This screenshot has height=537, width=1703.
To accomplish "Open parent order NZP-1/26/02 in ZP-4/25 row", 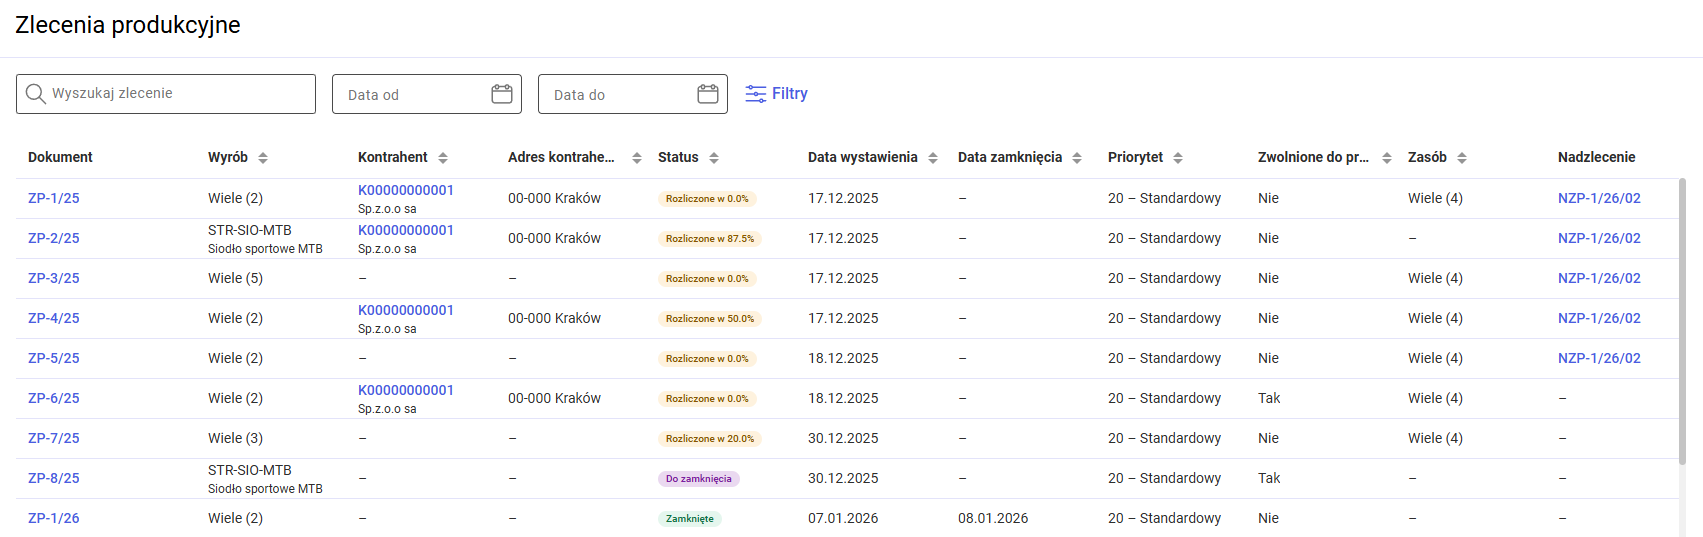I will point(1599,318).
